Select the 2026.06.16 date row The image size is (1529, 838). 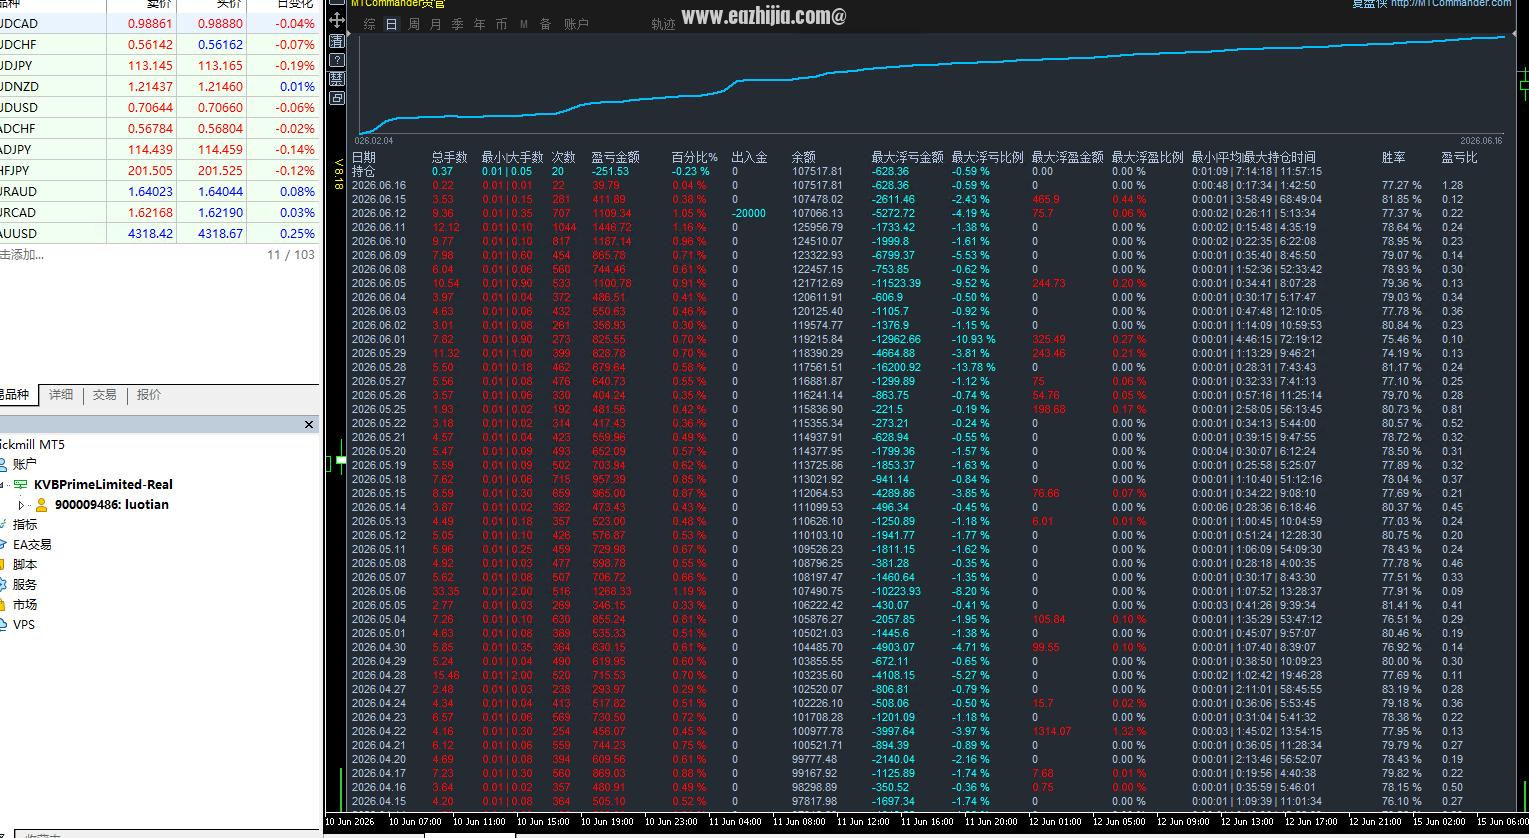pos(379,185)
